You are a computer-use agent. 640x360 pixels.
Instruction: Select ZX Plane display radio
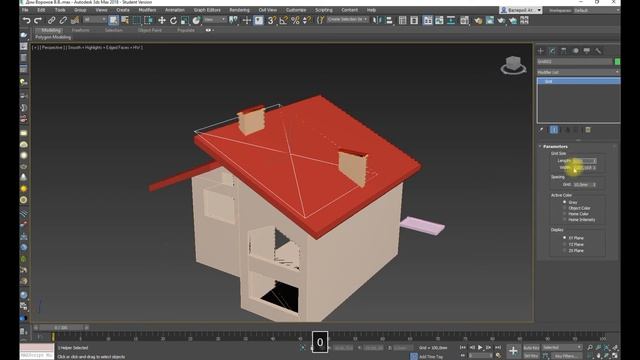coord(565,250)
